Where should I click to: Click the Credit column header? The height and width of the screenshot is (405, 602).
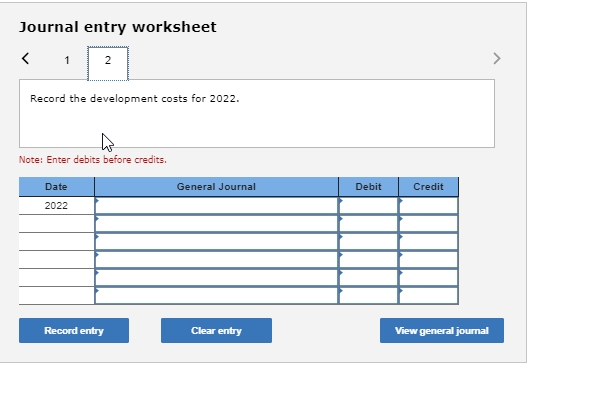pos(428,187)
